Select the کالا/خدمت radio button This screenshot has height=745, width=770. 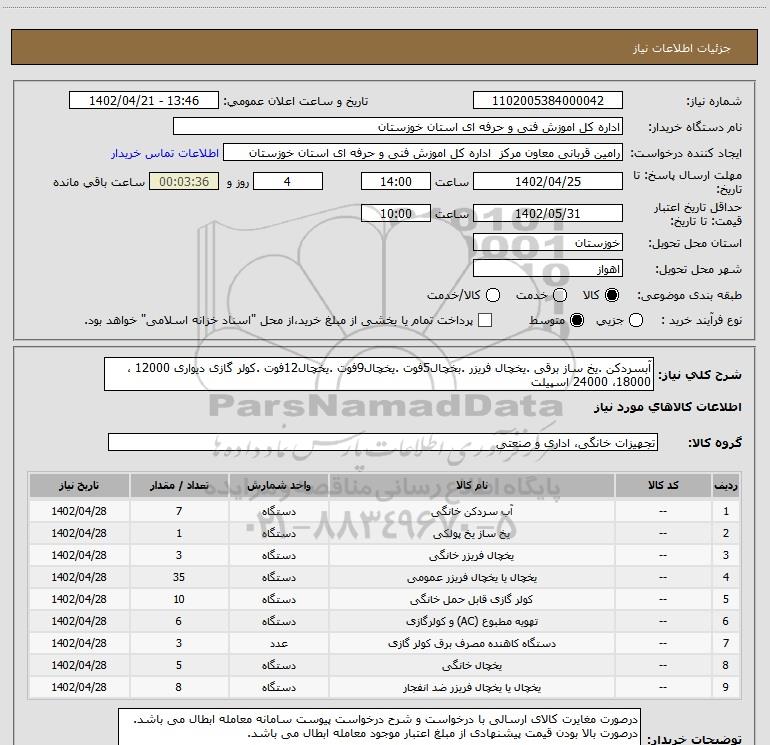[493, 295]
